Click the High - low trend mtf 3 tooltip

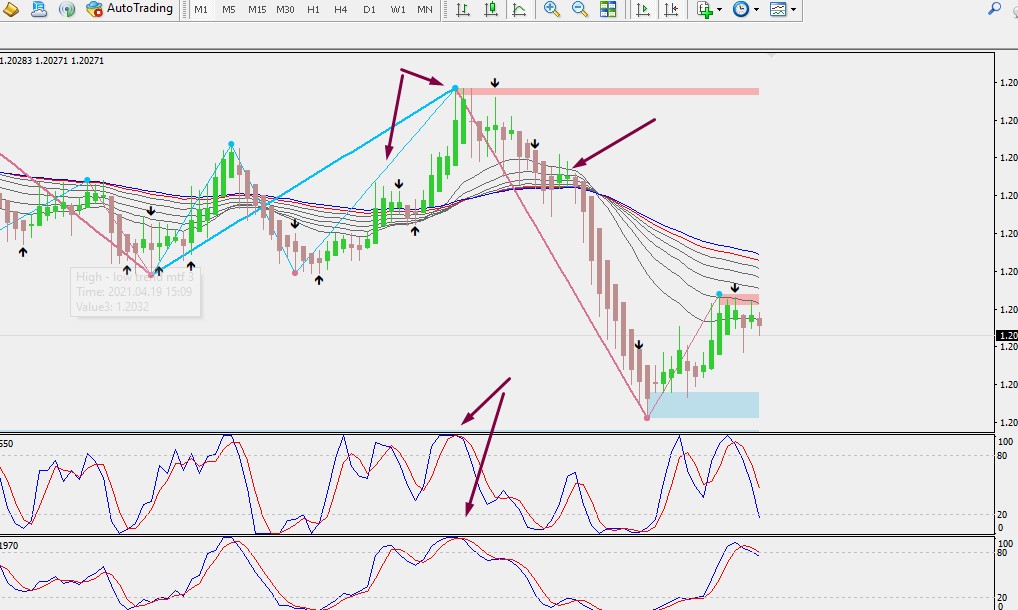[135, 292]
